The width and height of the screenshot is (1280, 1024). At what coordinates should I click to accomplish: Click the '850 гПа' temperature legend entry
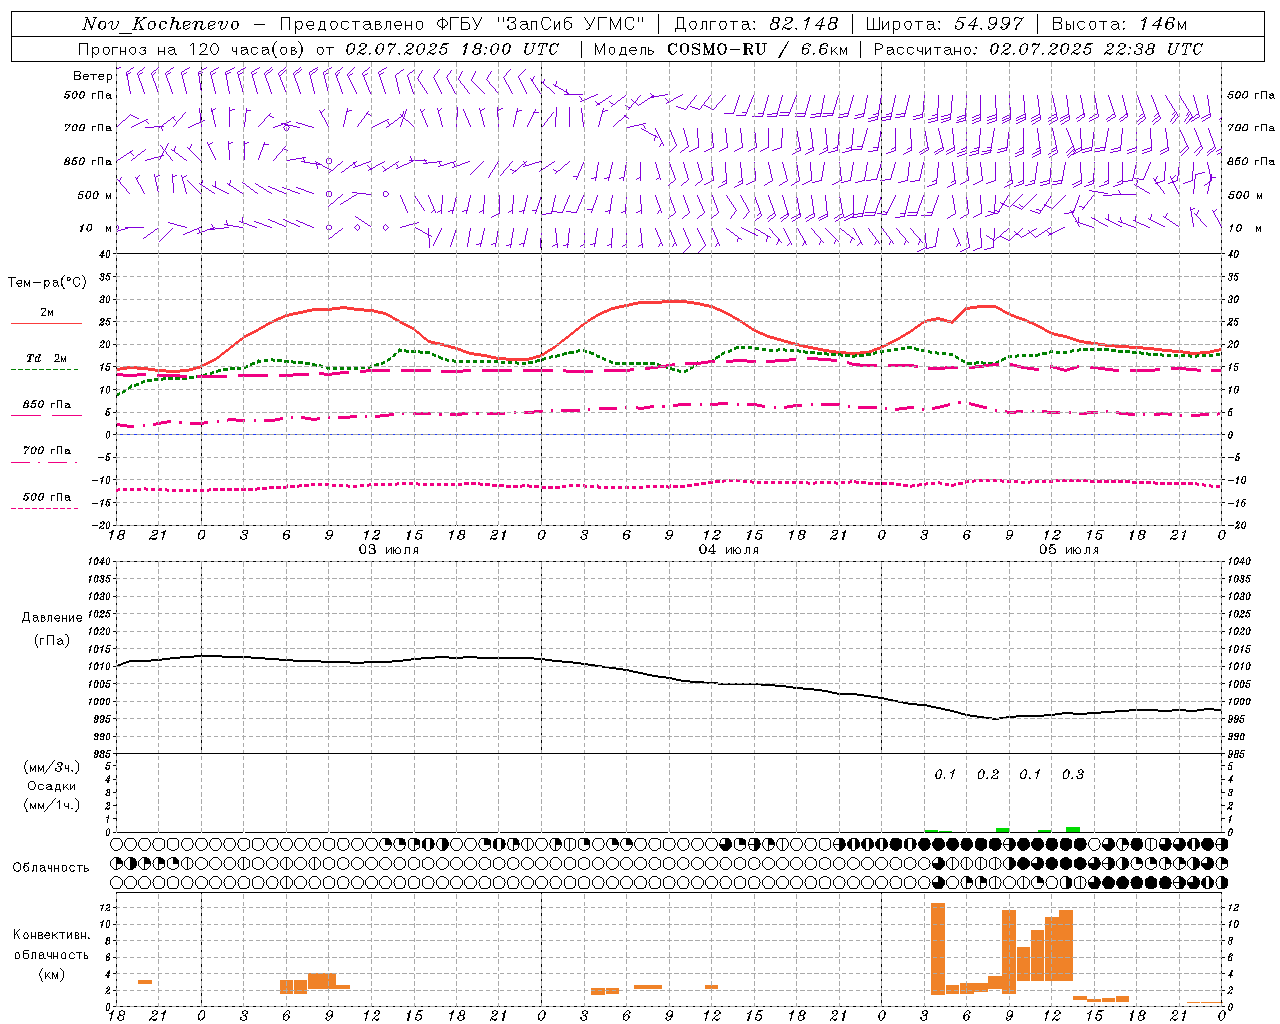47,405
